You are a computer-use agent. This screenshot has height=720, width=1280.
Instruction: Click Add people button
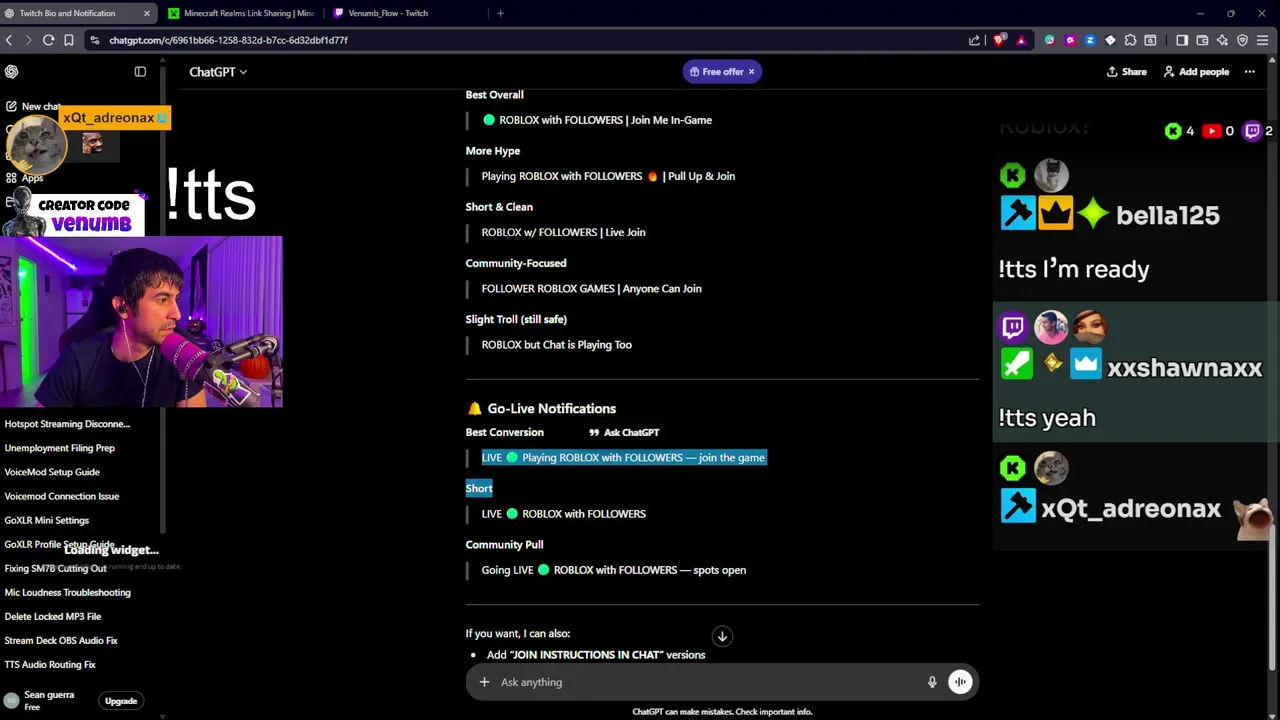click(1196, 72)
